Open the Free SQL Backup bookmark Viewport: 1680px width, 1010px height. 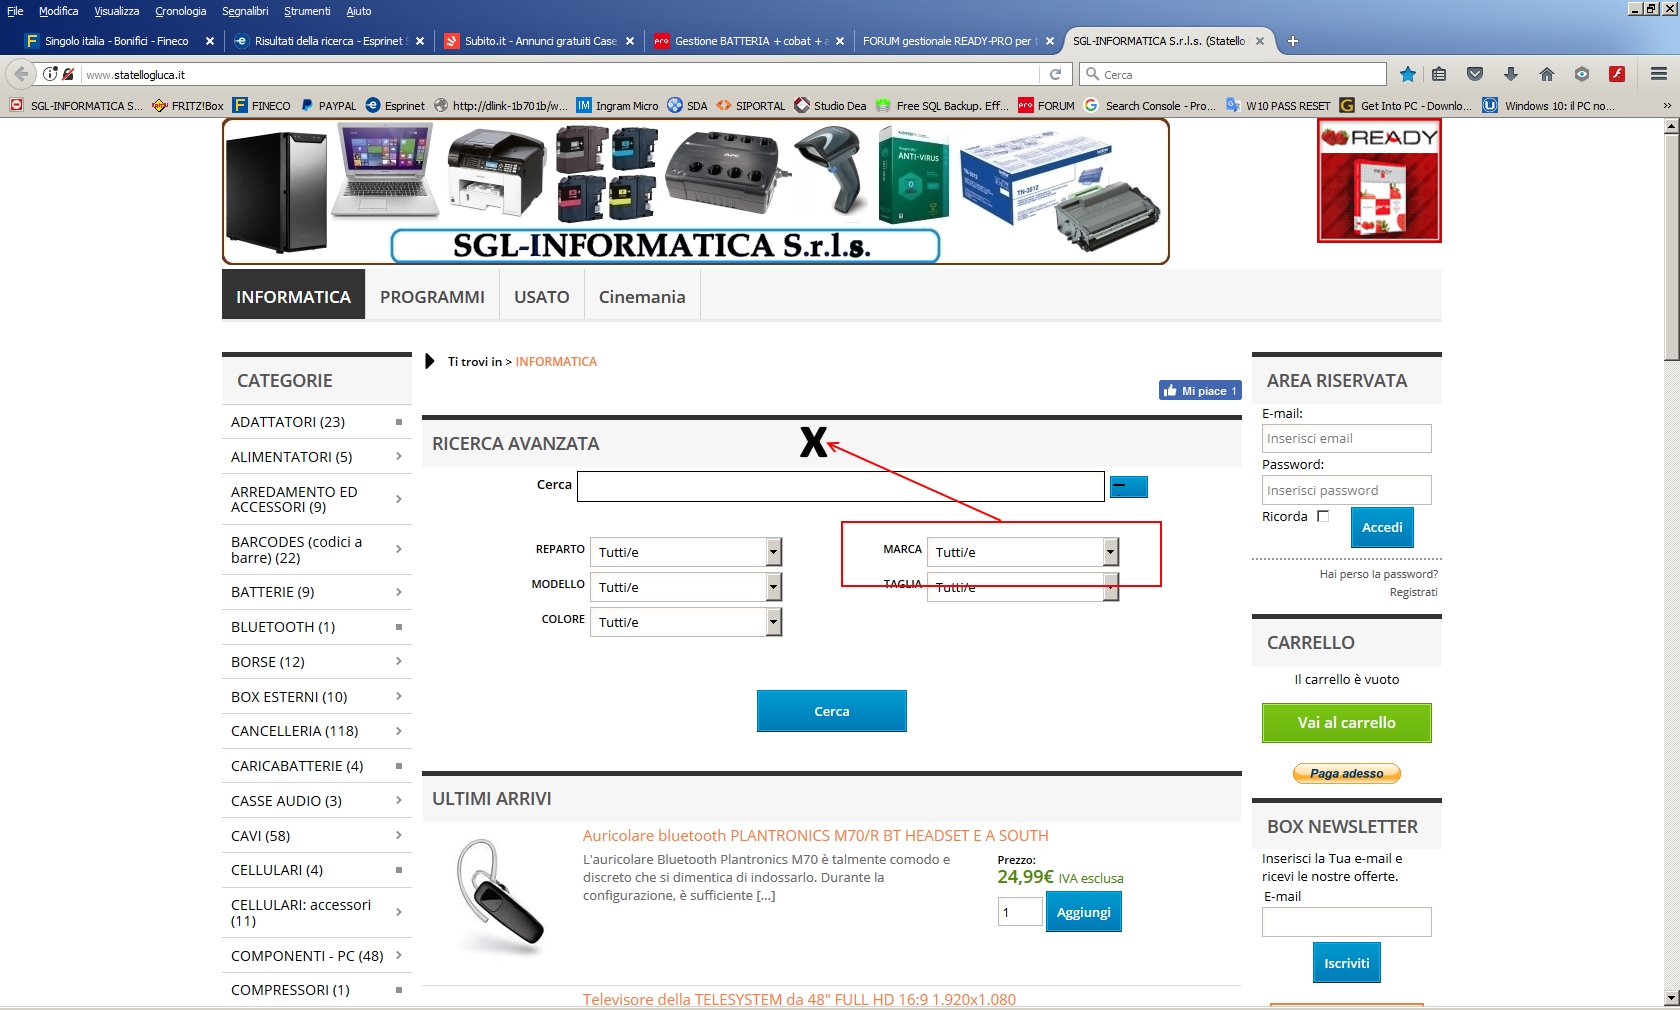pyautogui.click(x=942, y=105)
